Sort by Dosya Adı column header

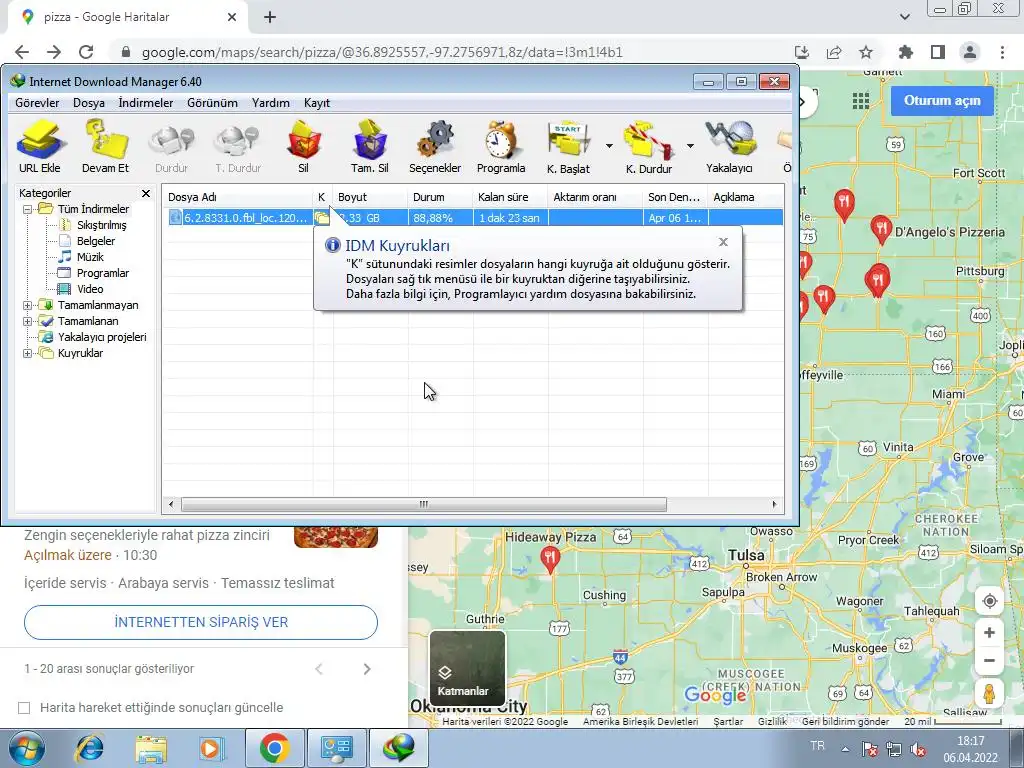coord(238,197)
